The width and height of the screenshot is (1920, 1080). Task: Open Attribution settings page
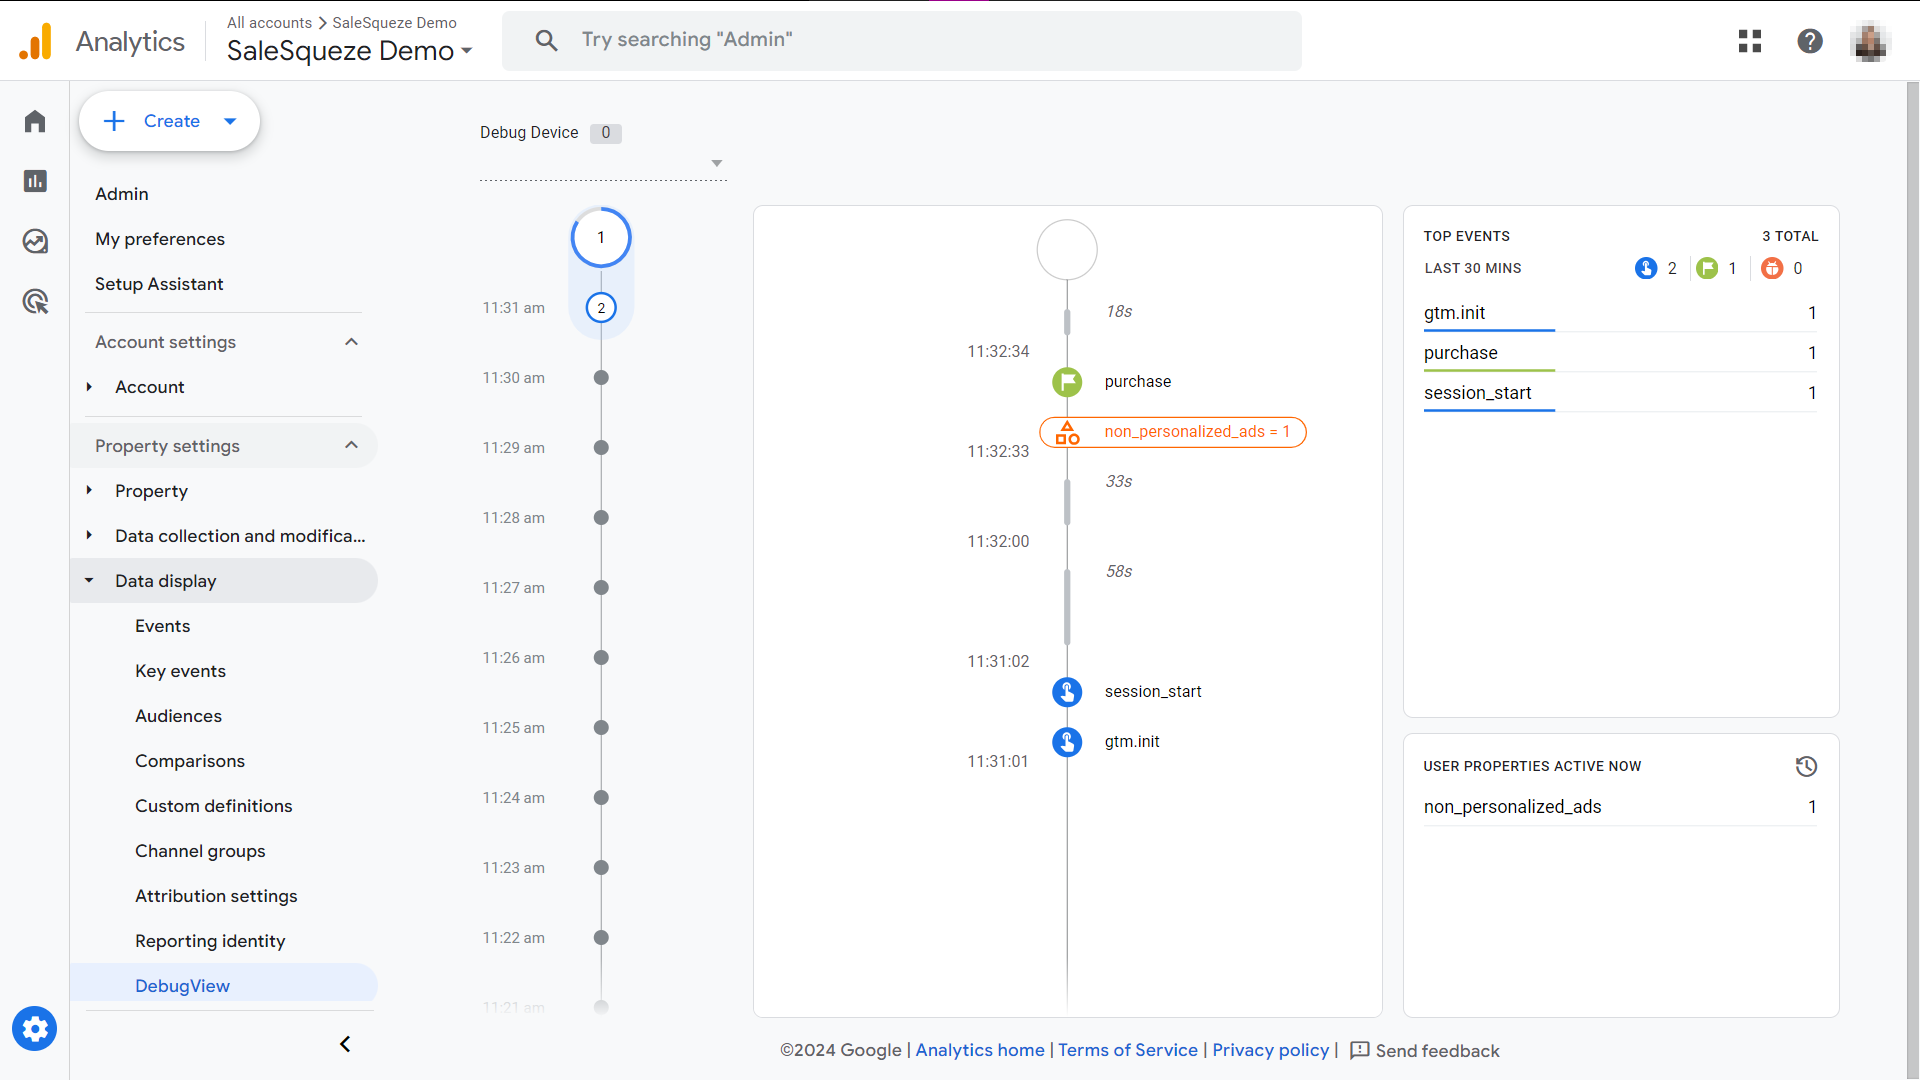tap(216, 896)
